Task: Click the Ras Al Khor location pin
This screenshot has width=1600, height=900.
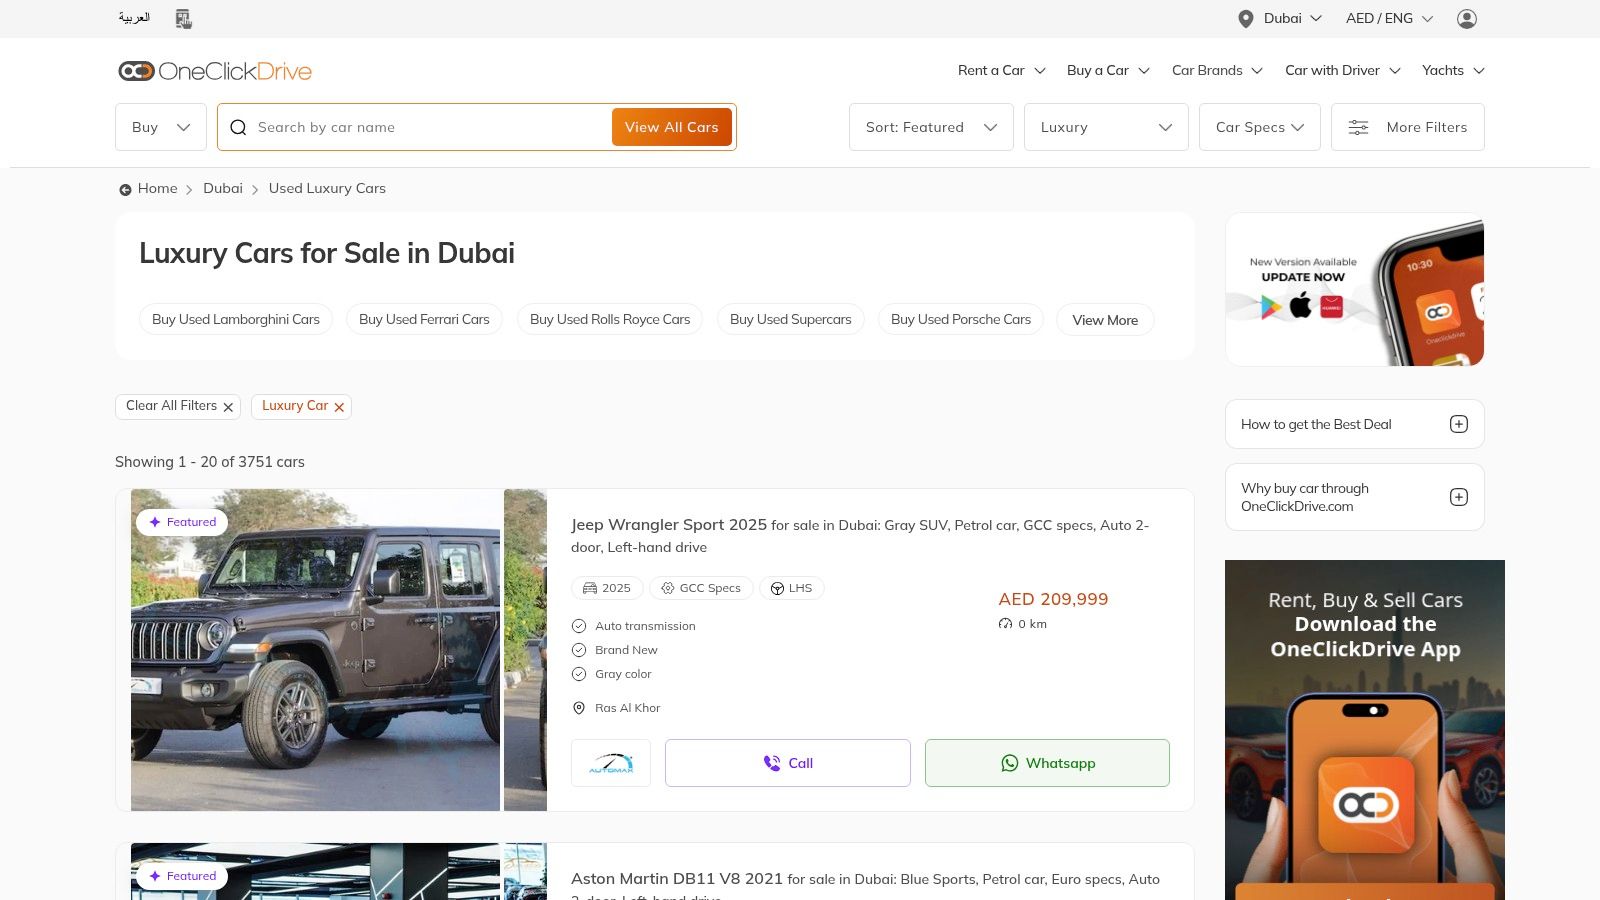Action: point(578,708)
